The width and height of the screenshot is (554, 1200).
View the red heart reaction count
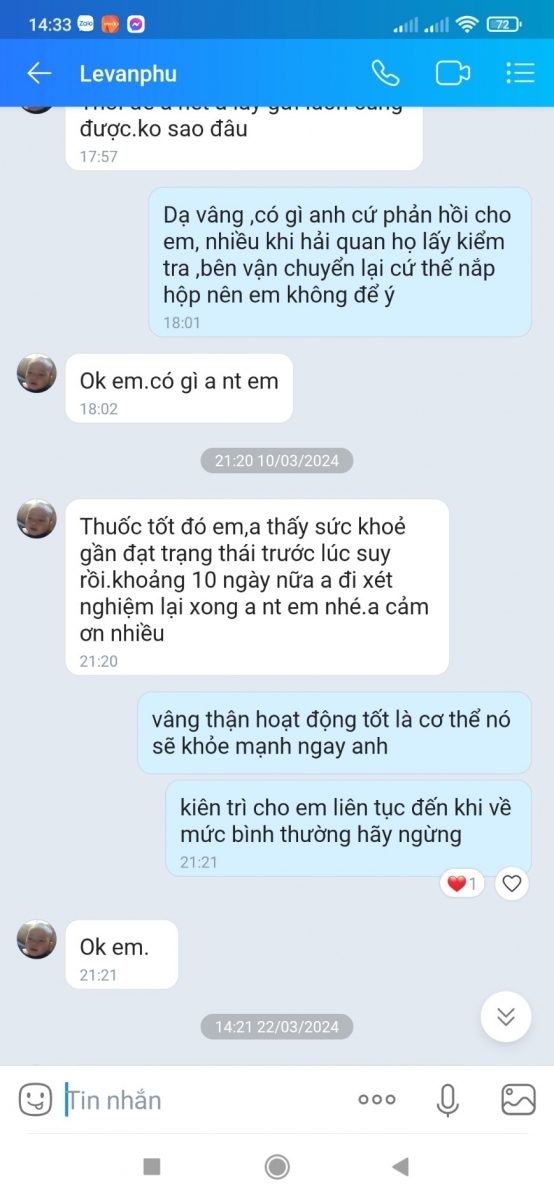(462, 883)
